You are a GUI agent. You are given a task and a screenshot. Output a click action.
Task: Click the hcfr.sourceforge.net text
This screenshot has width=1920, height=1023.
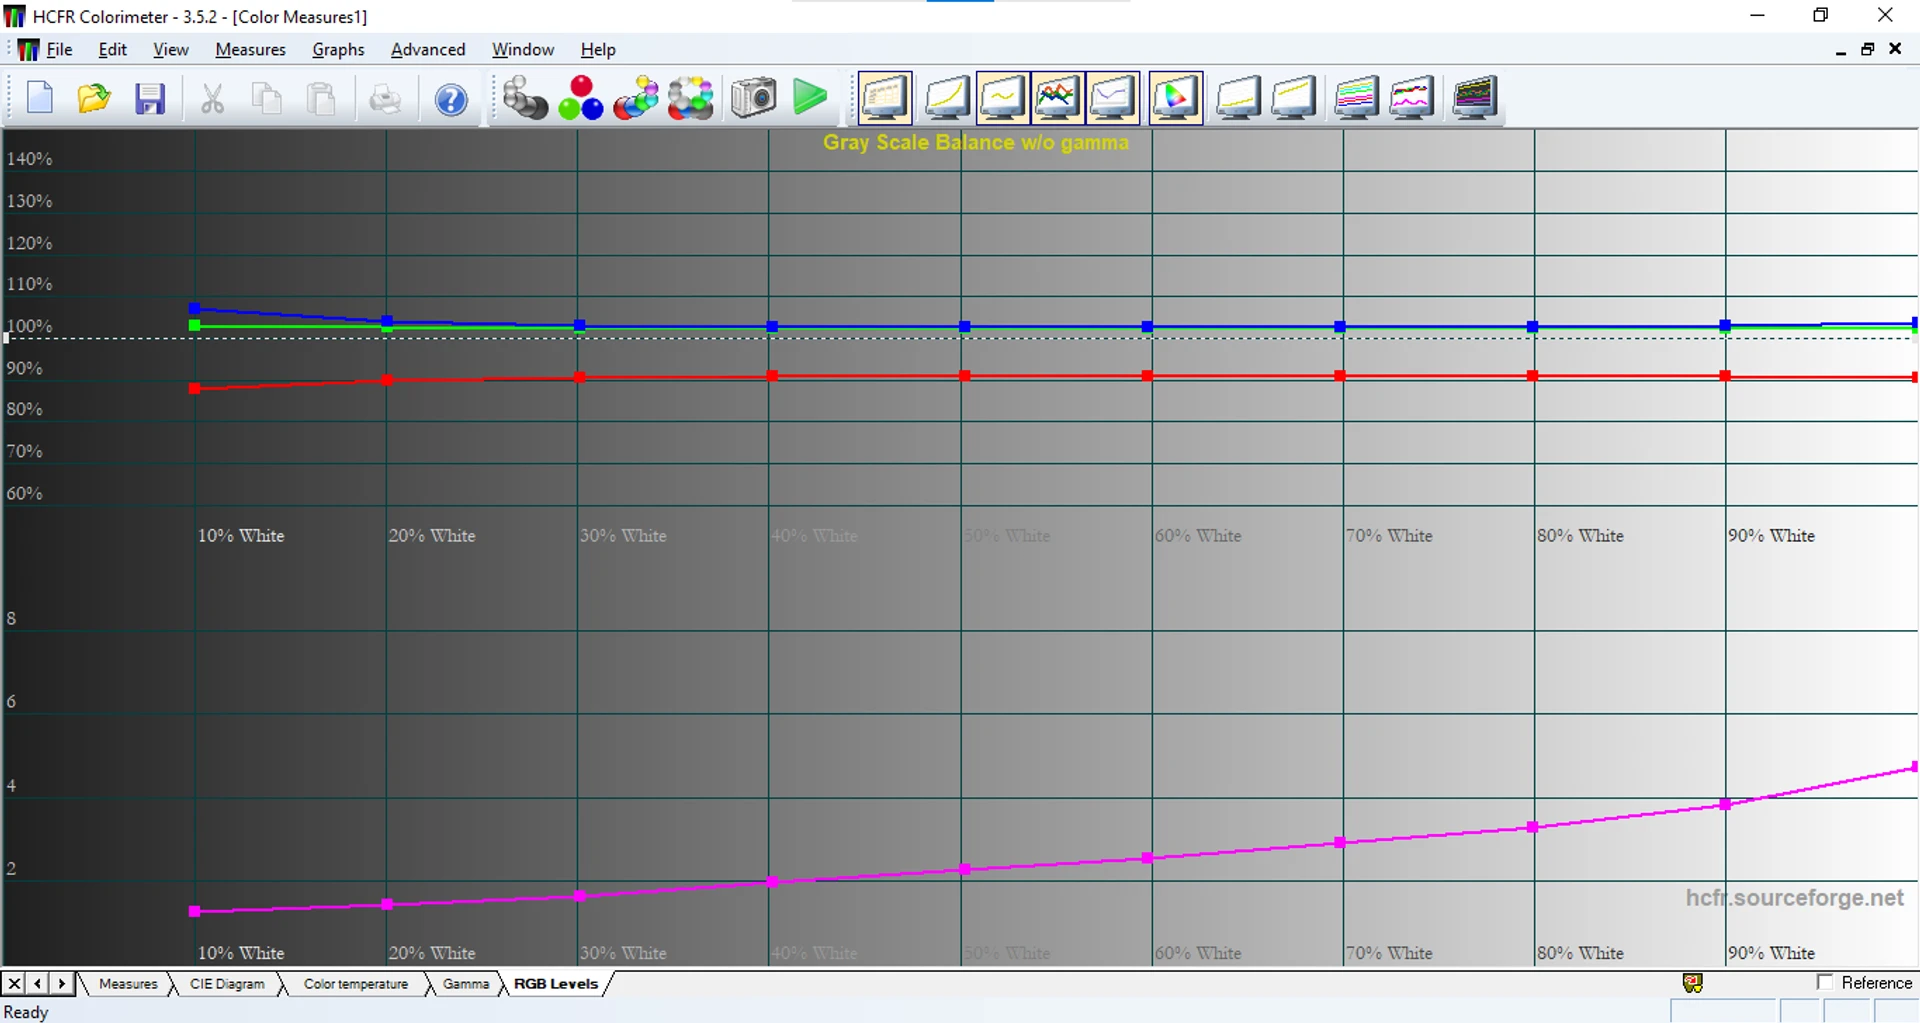1794,897
